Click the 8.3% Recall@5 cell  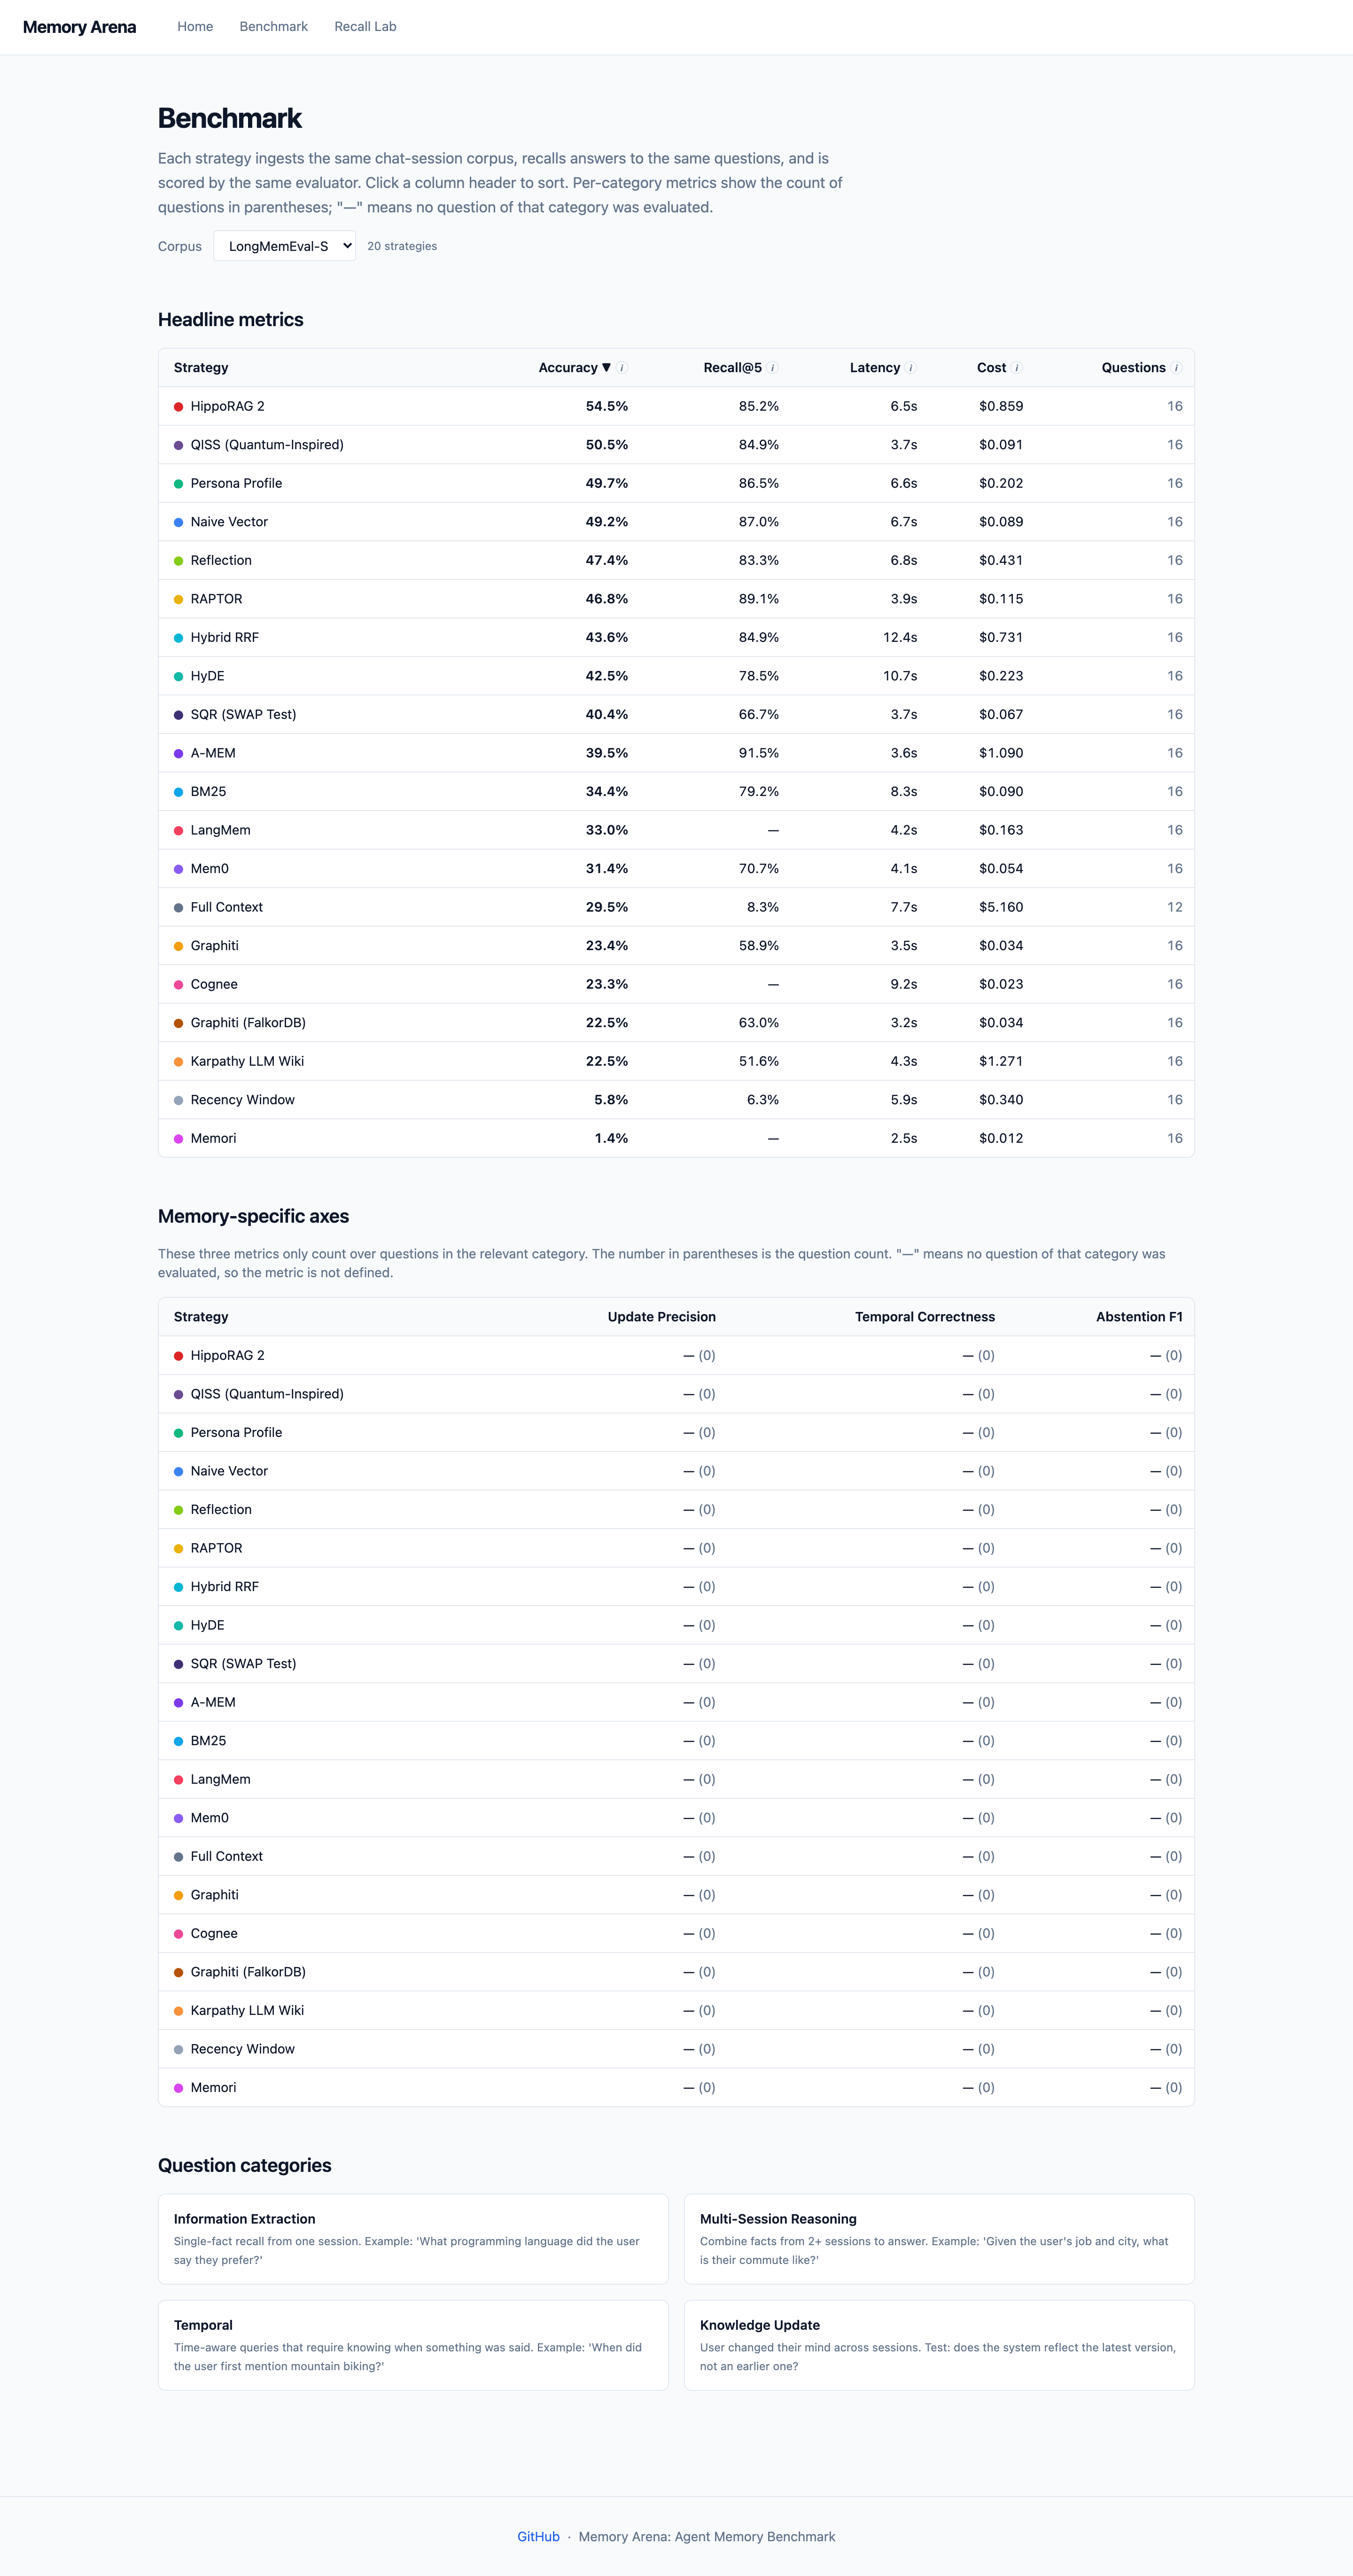(x=763, y=907)
